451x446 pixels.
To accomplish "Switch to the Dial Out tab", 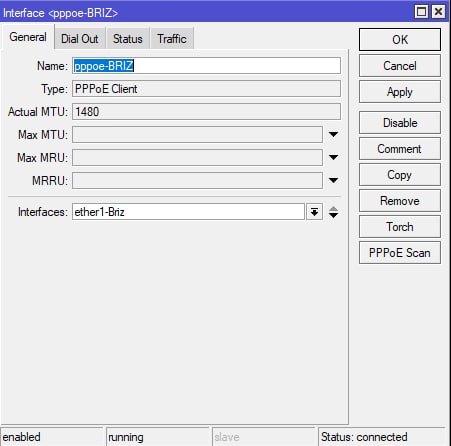I will point(80,39).
